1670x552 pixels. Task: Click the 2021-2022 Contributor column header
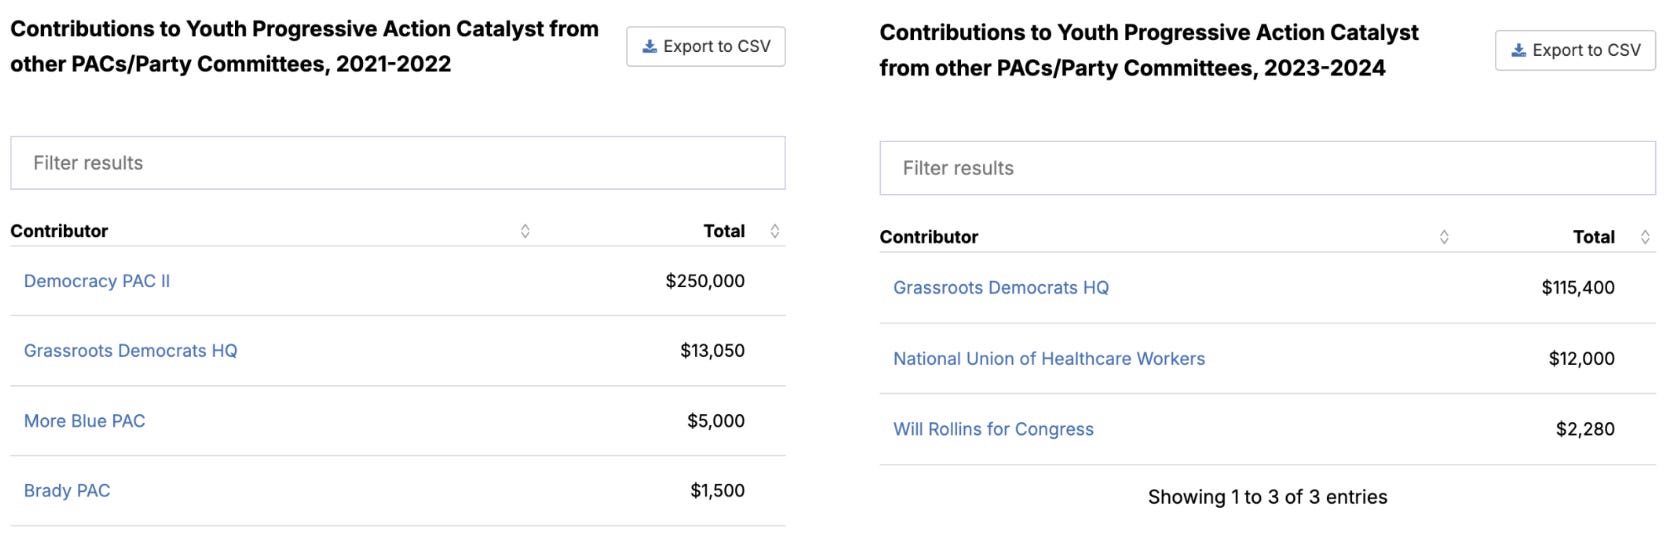(x=59, y=232)
